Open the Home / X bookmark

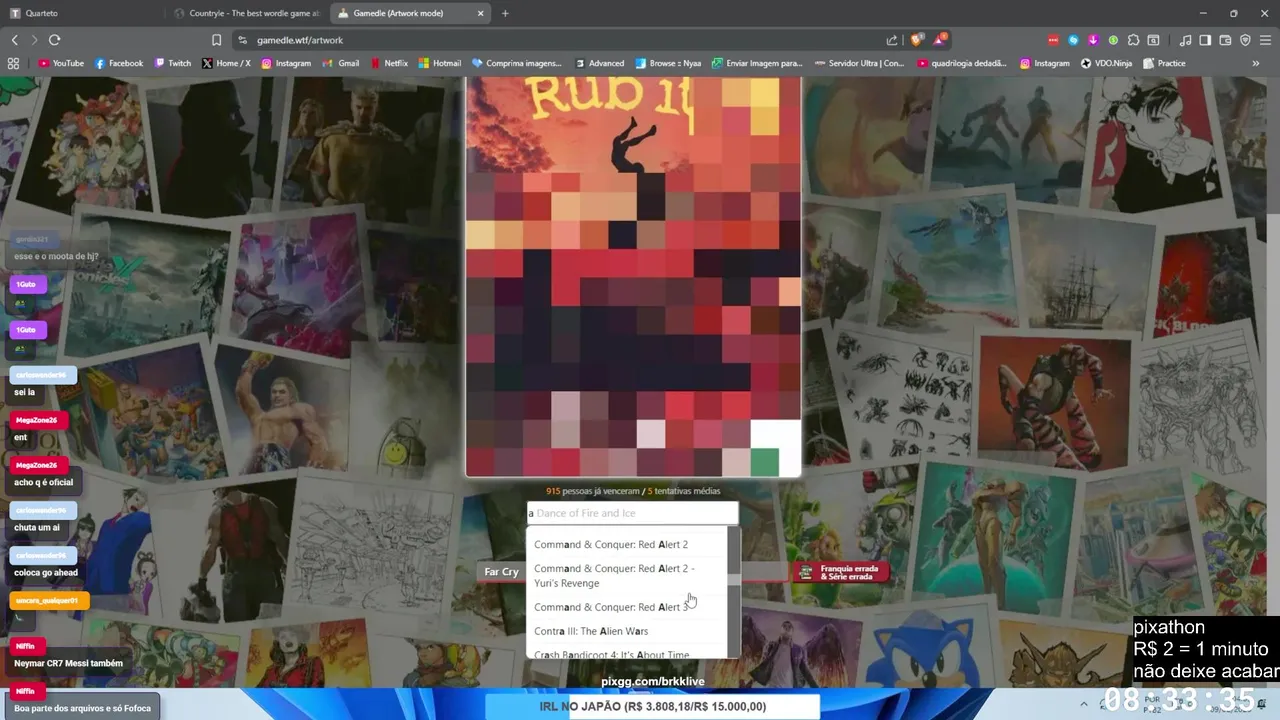[226, 63]
